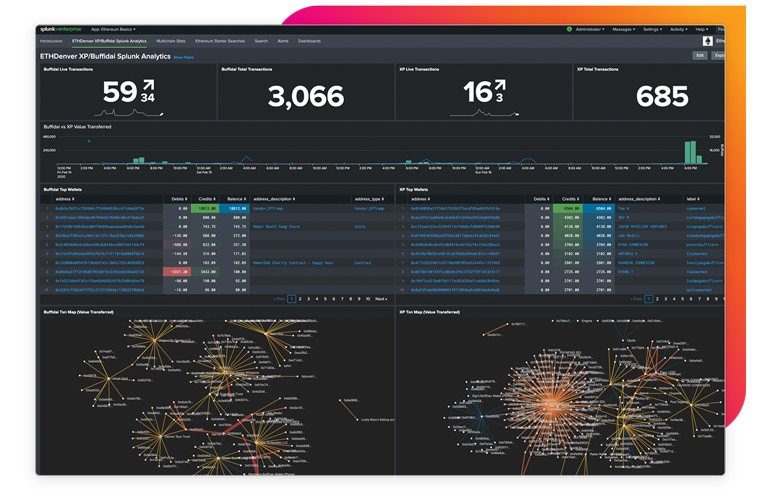The height and width of the screenshot is (500, 760).
Task: Sort XP Top Wallets by Balance column
Action: point(602,199)
